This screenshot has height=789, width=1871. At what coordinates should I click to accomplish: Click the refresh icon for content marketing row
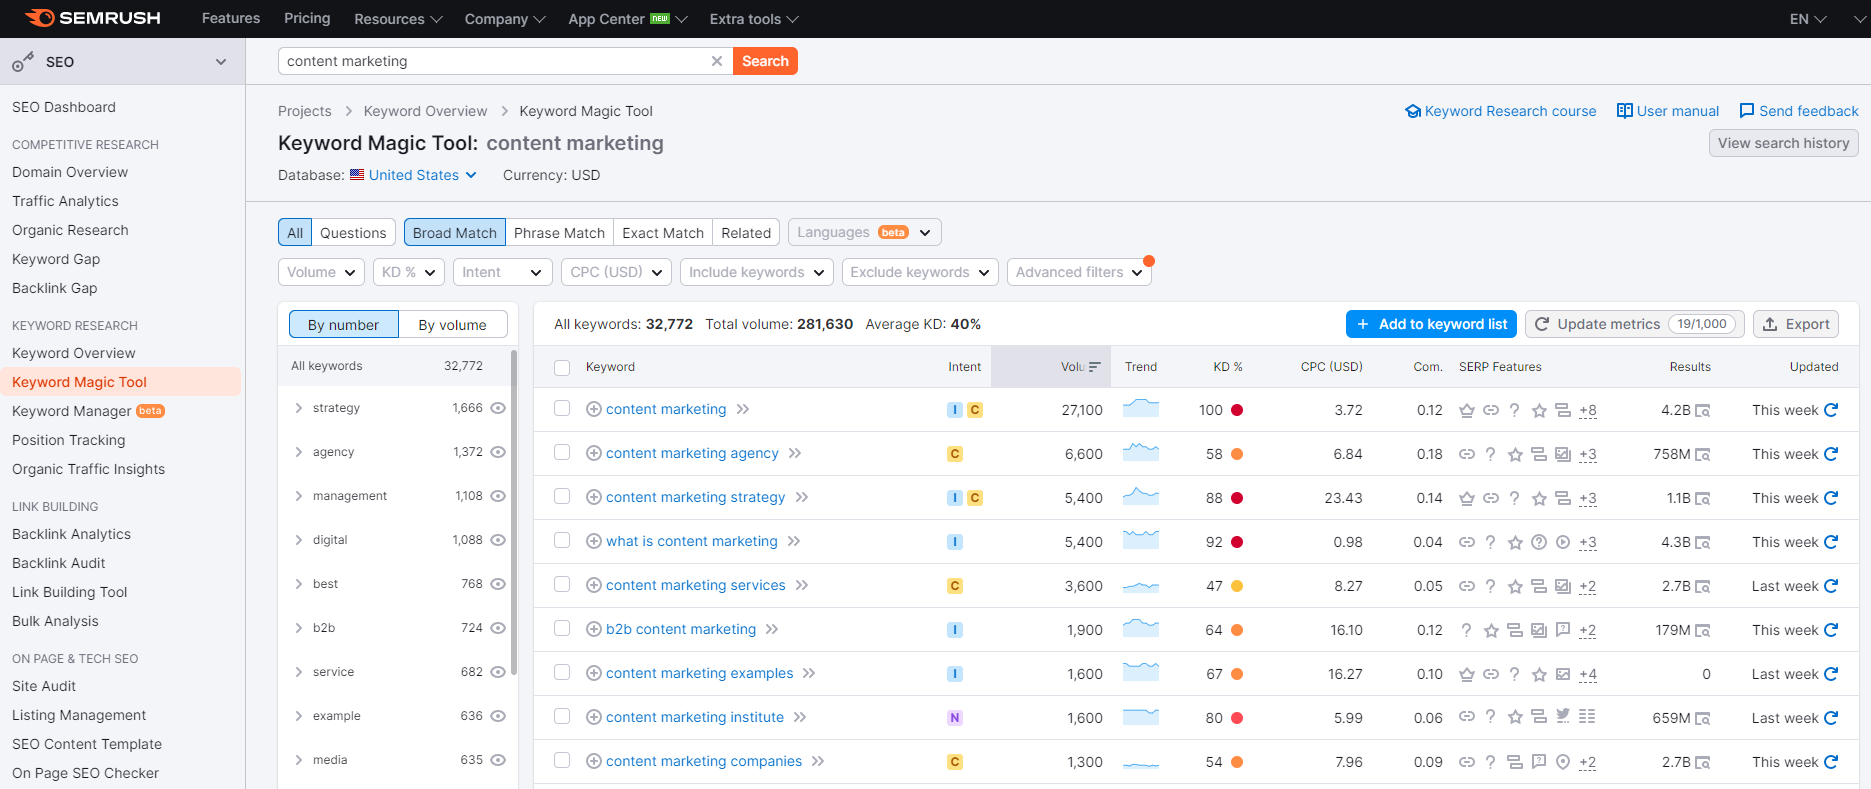(x=1831, y=410)
